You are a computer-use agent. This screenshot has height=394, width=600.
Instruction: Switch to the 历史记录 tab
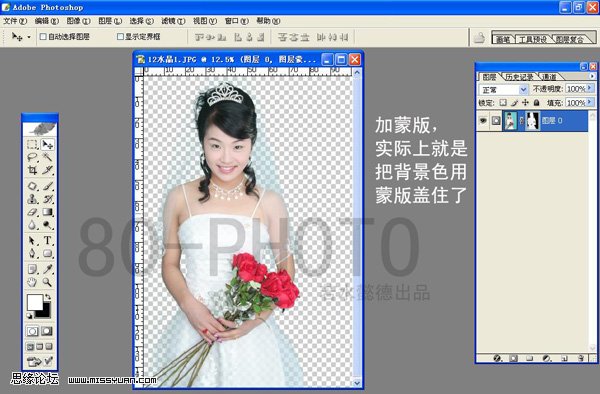pyautogui.click(x=519, y=77)
